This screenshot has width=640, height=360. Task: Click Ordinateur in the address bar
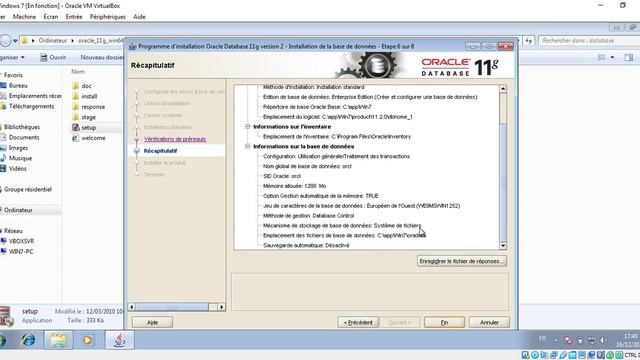click(53, 40)
